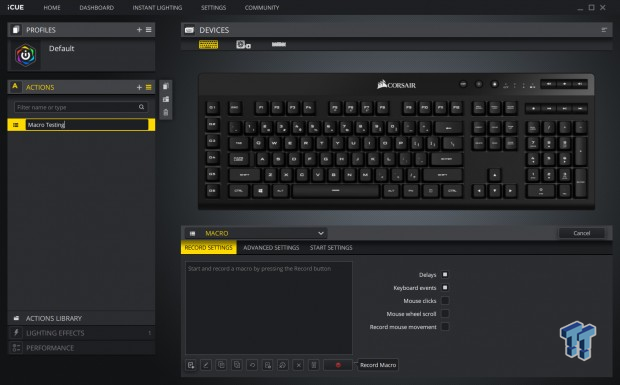Click the Escape key on keyboard image
This screenshot has height=385, width=620.
pos(235,108)
